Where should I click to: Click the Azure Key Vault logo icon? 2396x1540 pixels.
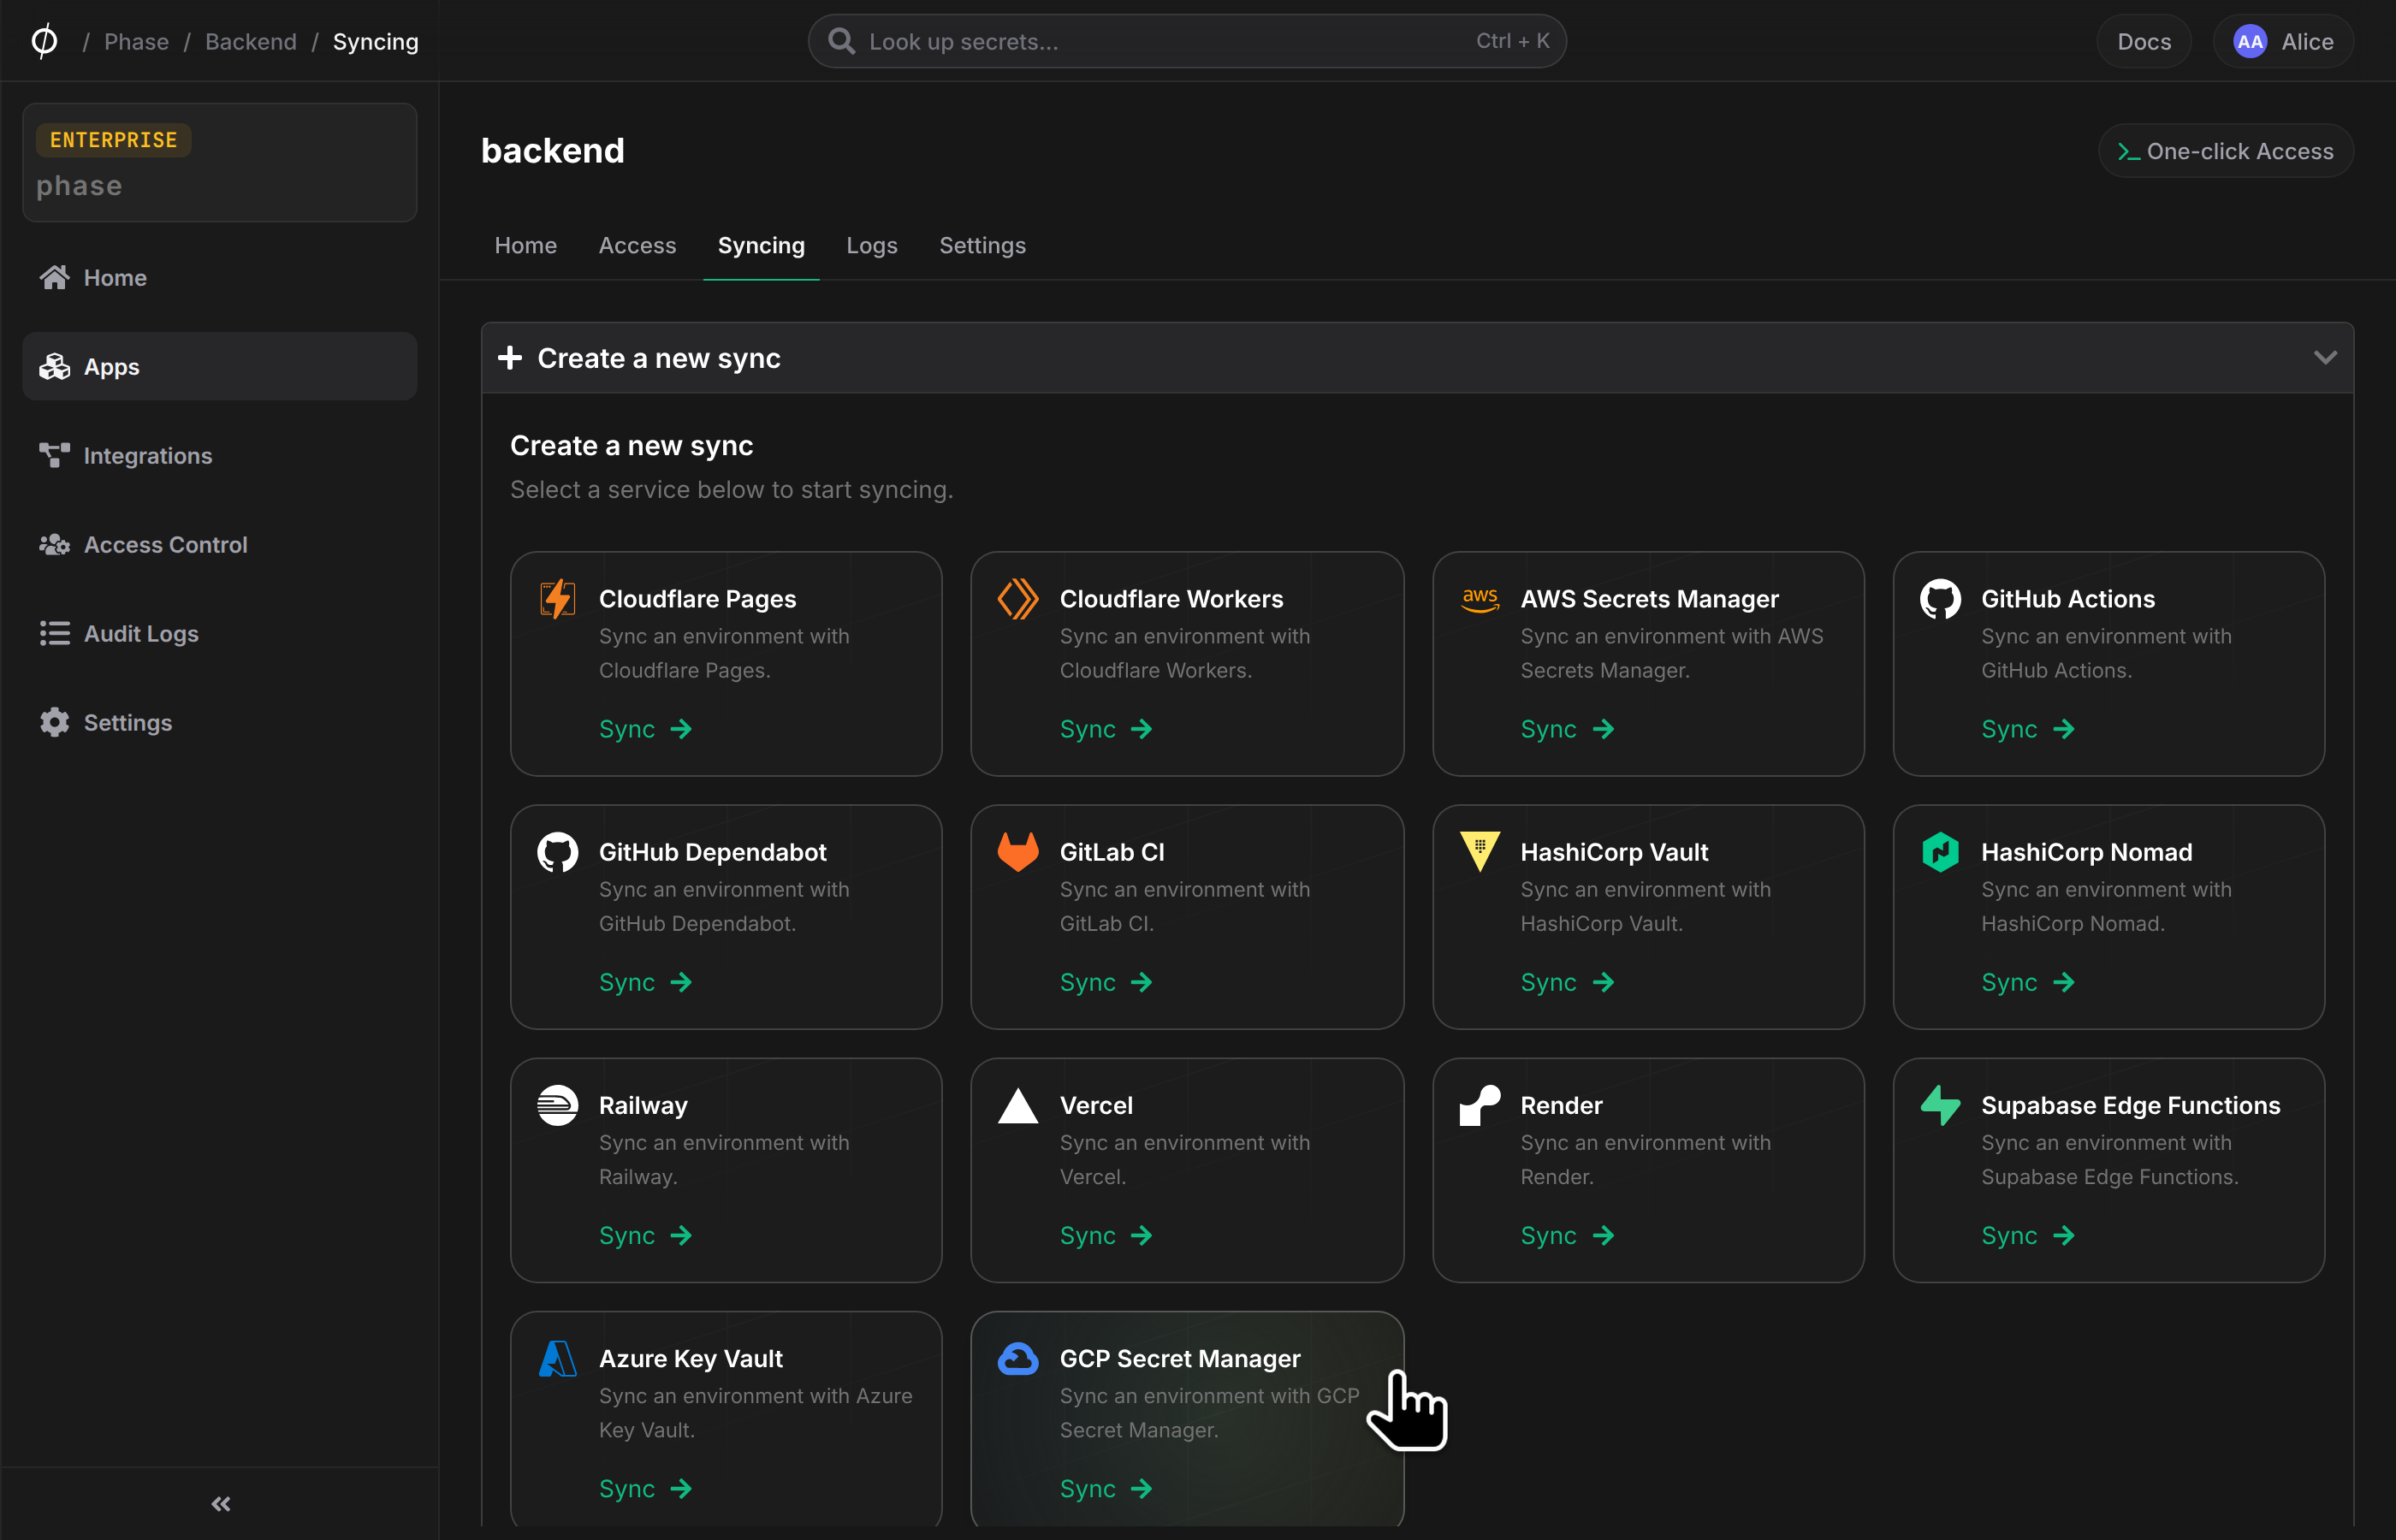pyautogui.click(x=557, y=1358)
